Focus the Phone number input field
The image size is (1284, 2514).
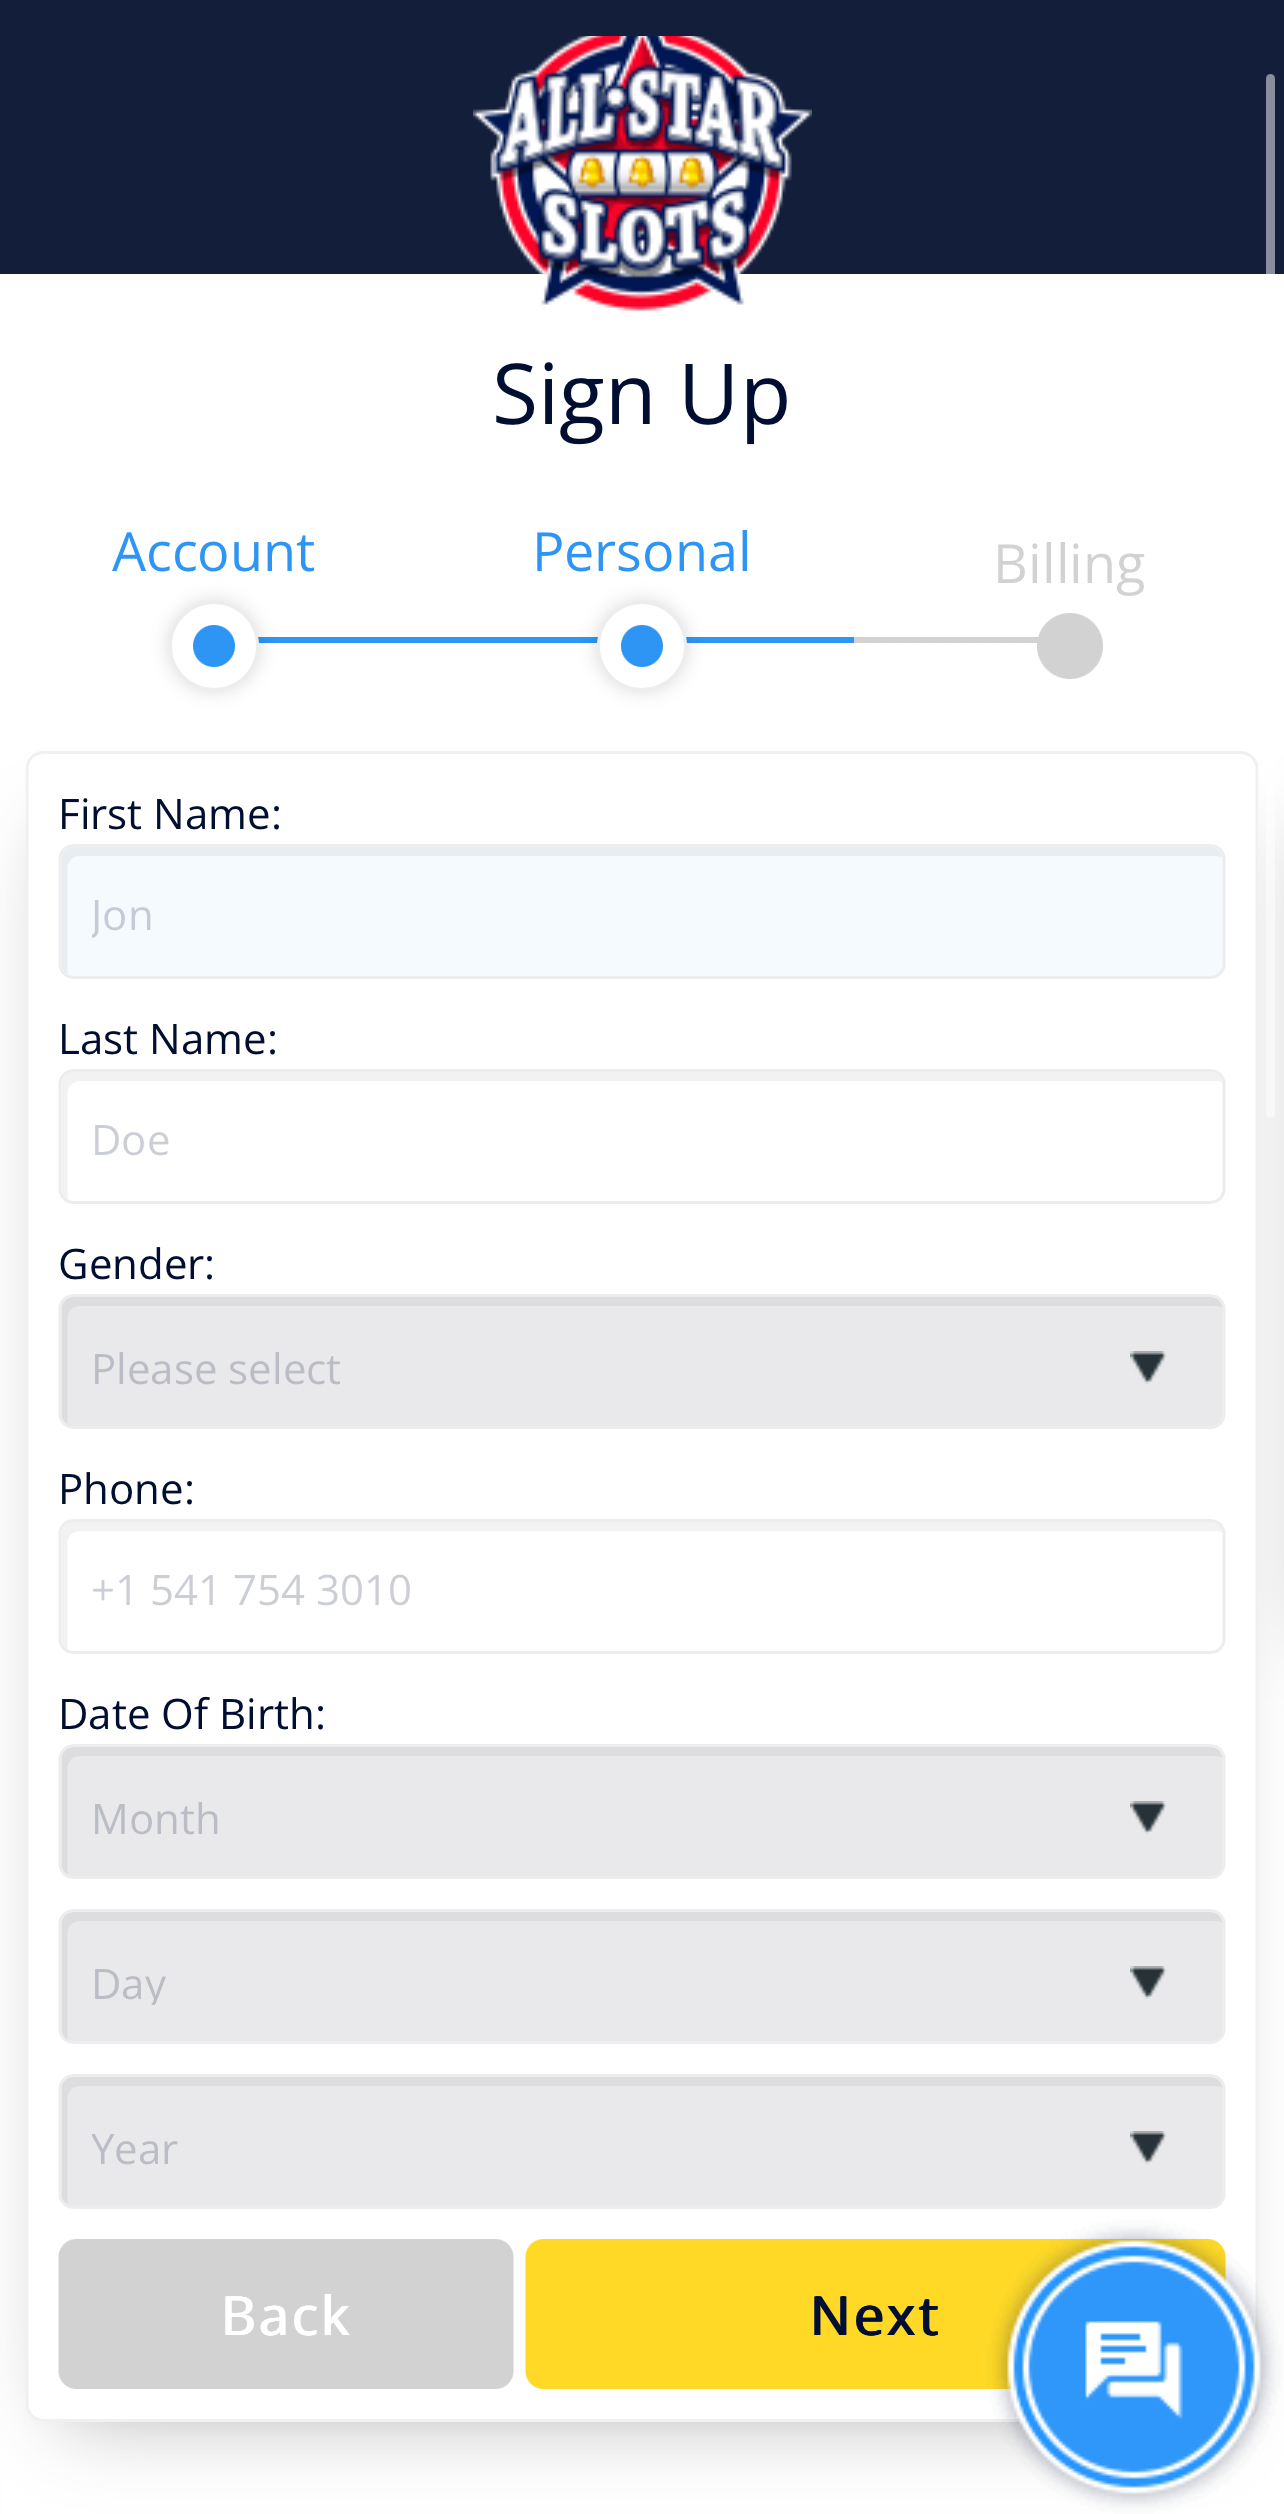tap(642, 1587)
